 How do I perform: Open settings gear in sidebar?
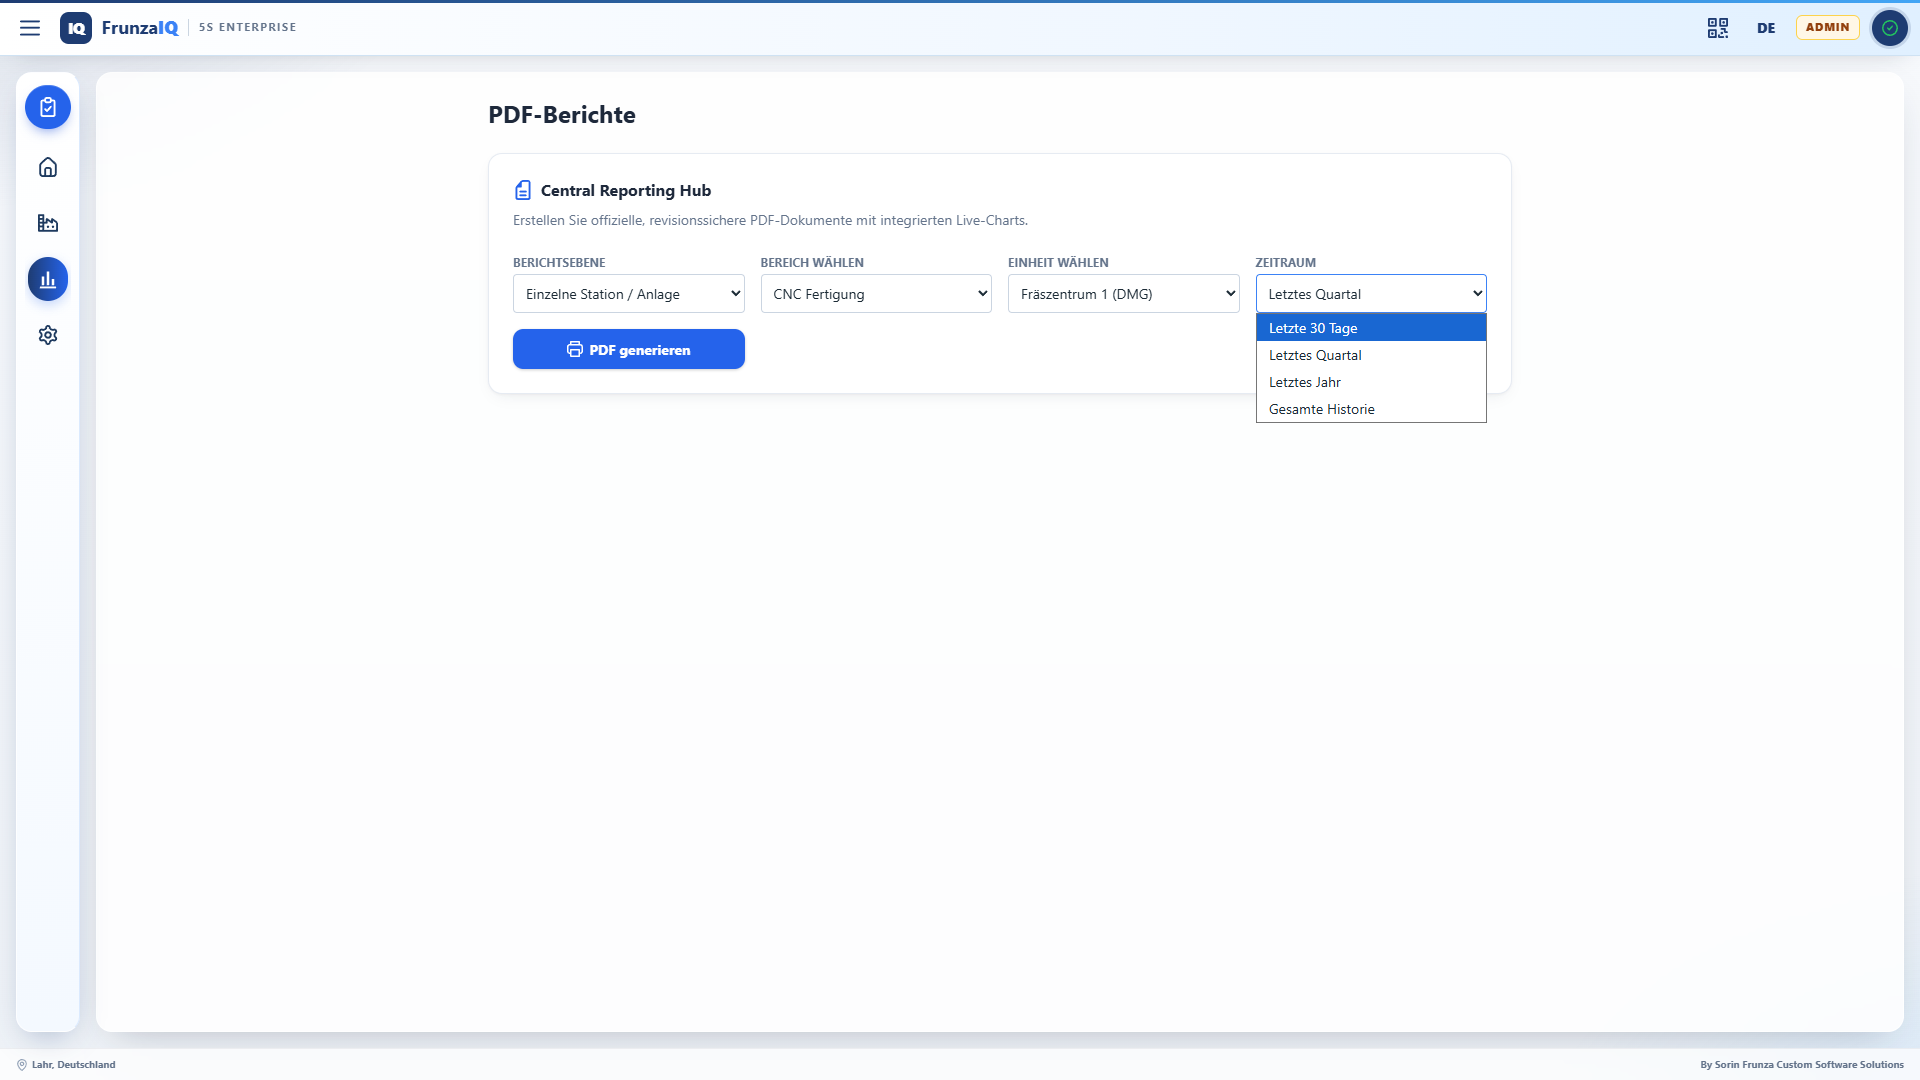click(48, 335)
